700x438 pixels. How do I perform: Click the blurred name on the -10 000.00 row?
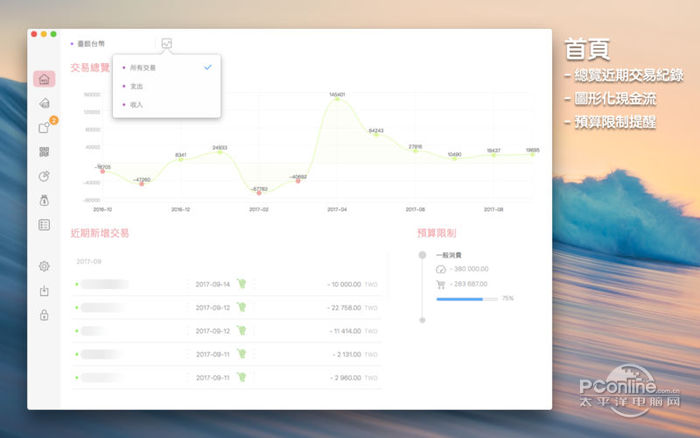104,284
